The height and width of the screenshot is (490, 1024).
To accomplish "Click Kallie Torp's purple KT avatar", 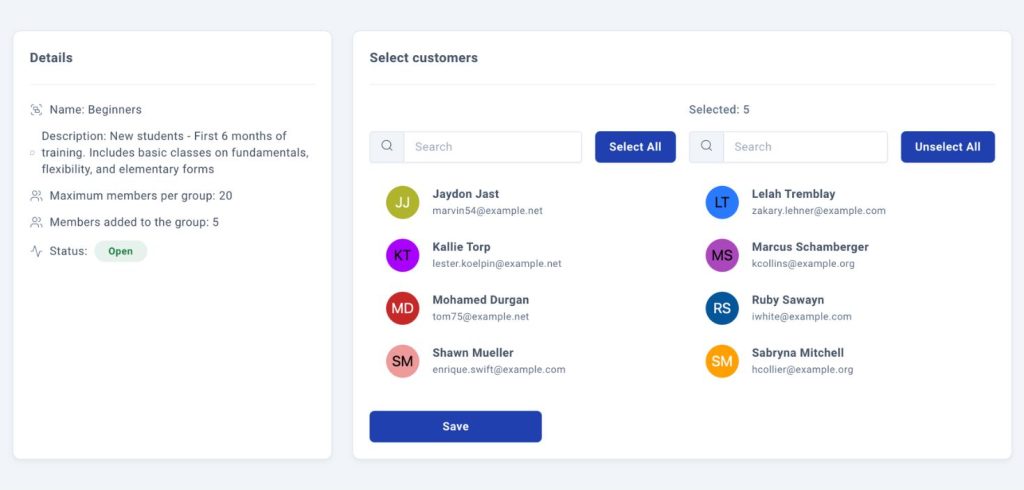I will pos(402,255).
